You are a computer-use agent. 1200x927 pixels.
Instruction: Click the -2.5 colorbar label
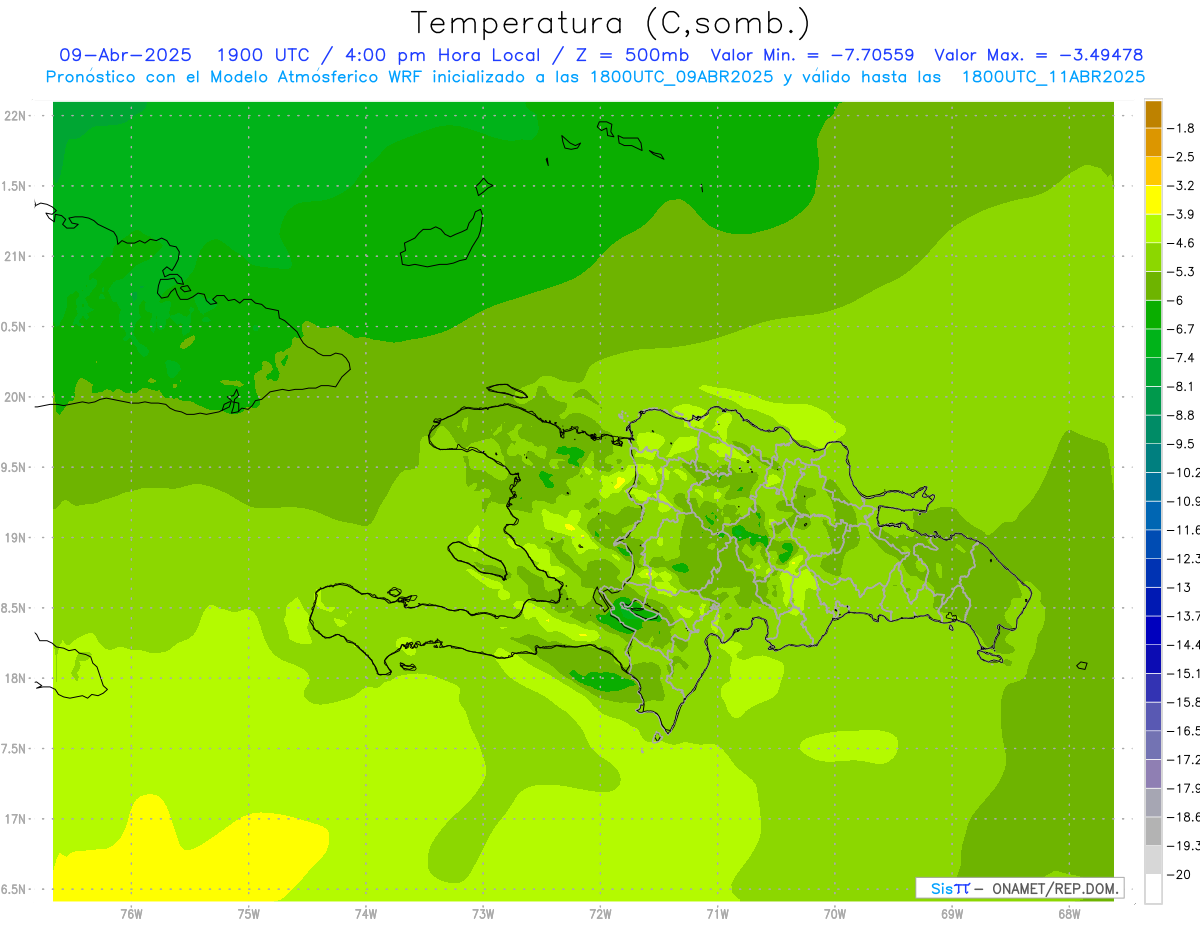coord(1182,157)
